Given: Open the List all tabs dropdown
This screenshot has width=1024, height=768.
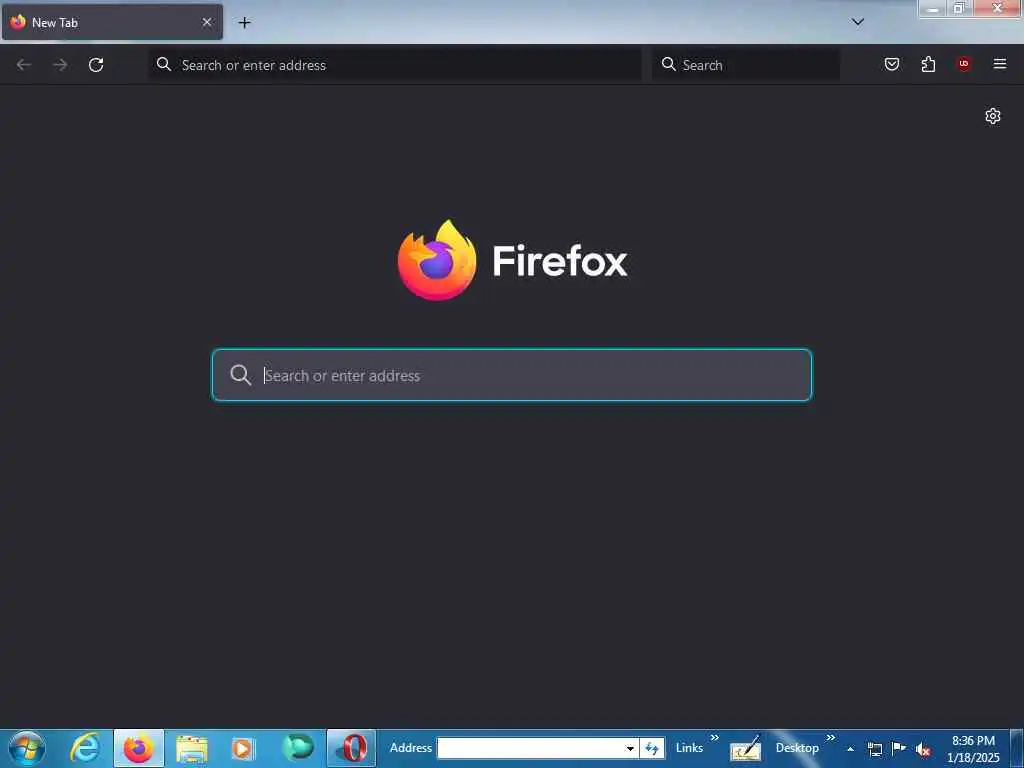Looking at the screenshot, I should pos(858,22).
